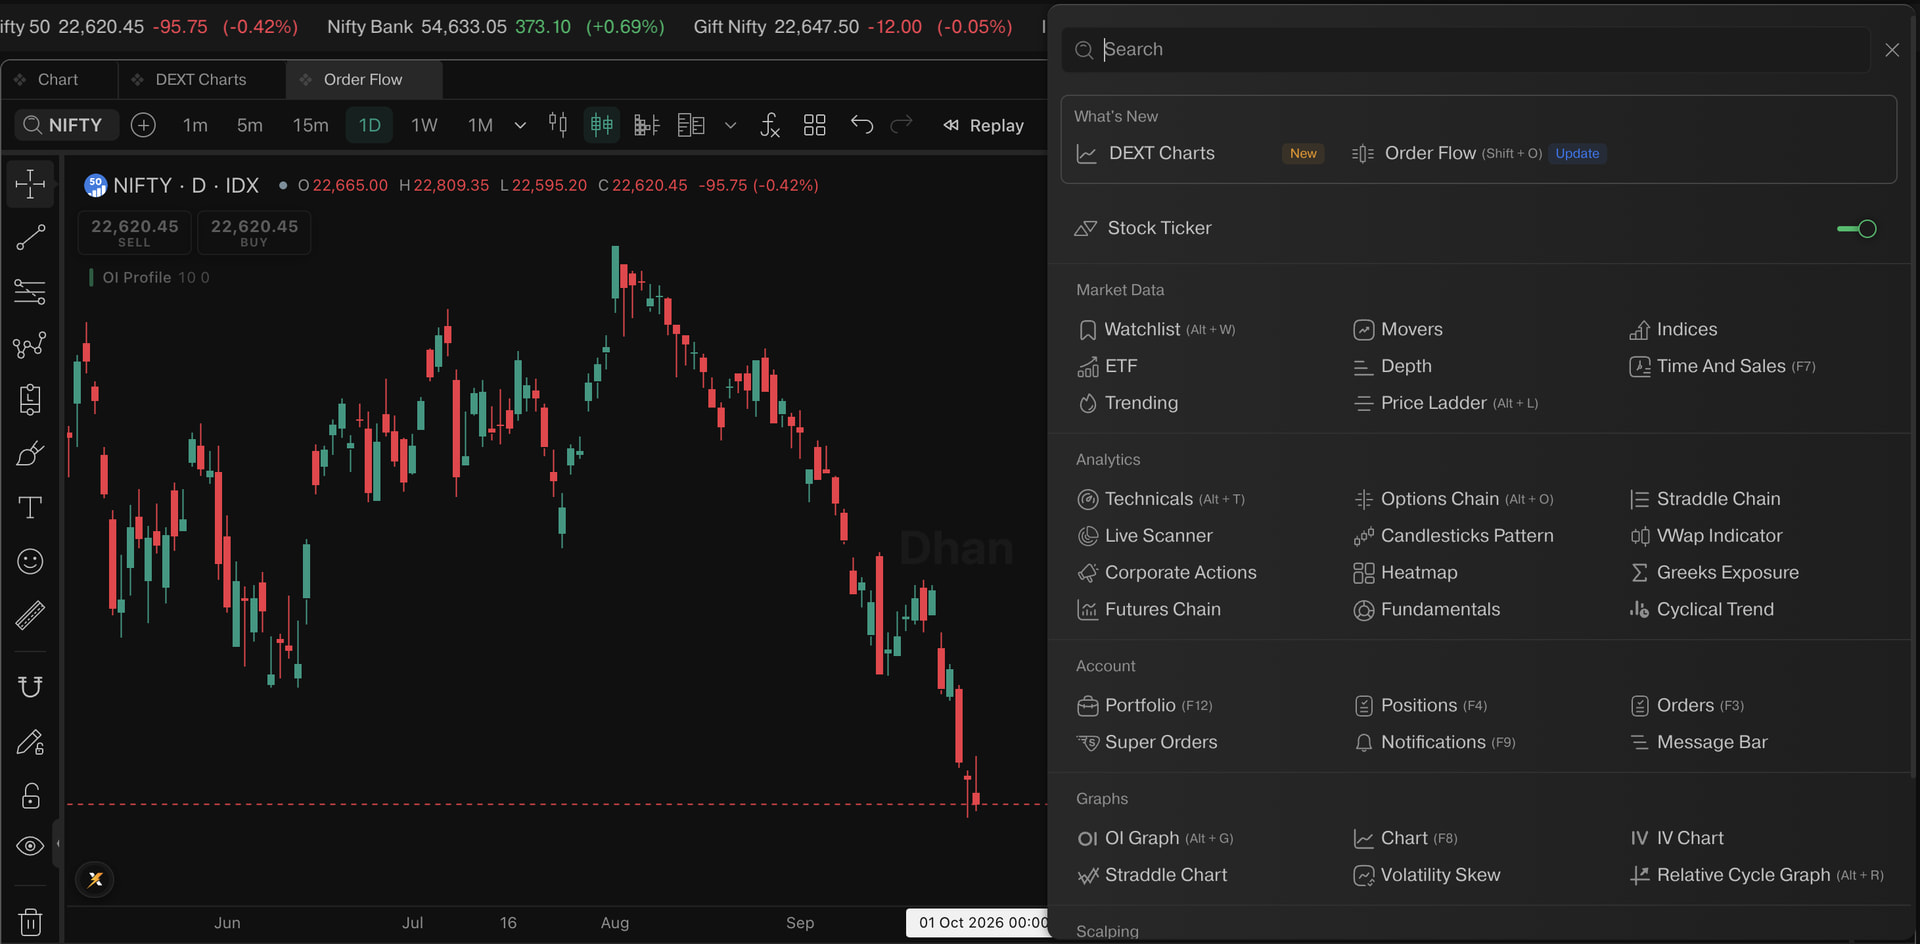Open the OI Graph widget
The width and height of the screenshot is (1920, 944).
pos(1155,838)
